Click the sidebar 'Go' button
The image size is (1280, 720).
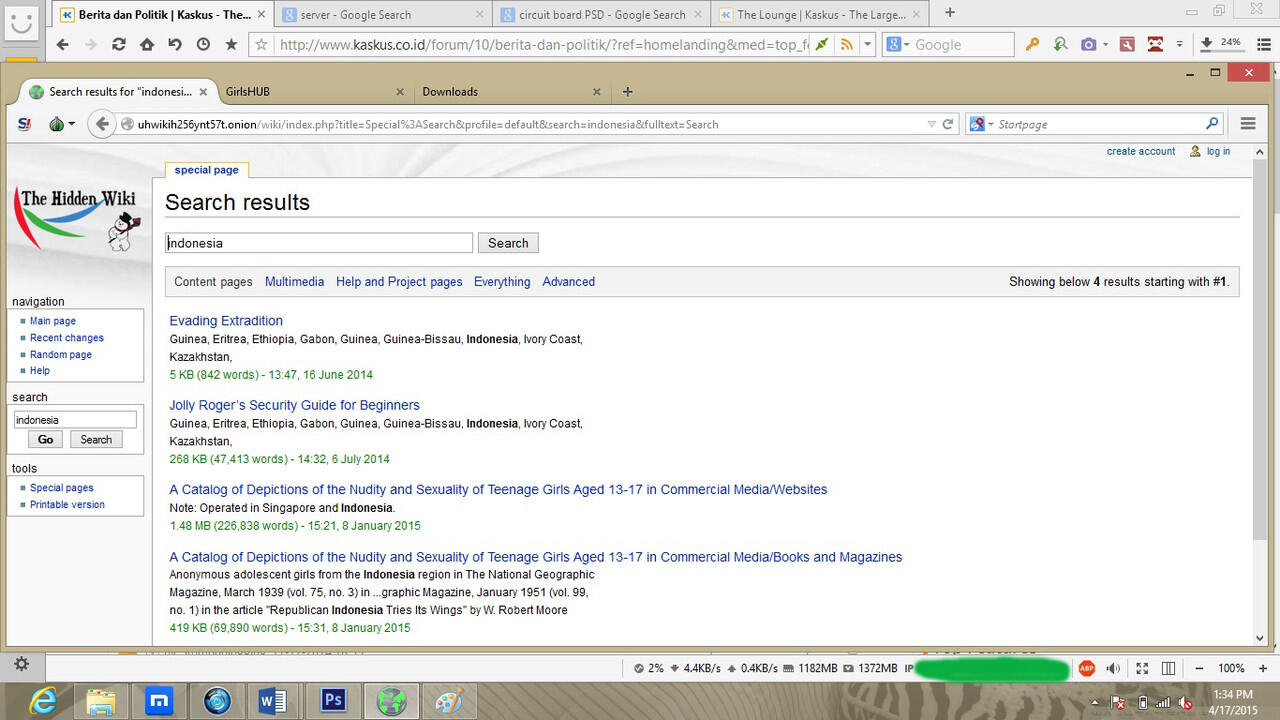point(45,439)
